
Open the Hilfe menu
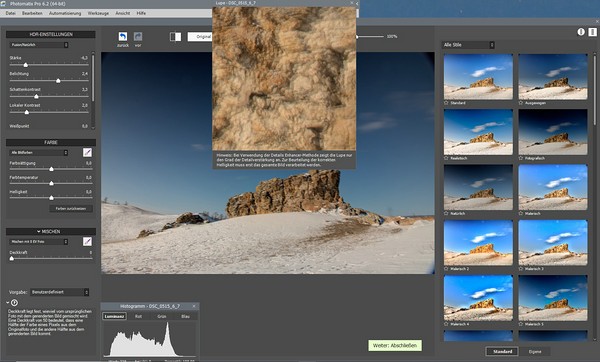141,13
